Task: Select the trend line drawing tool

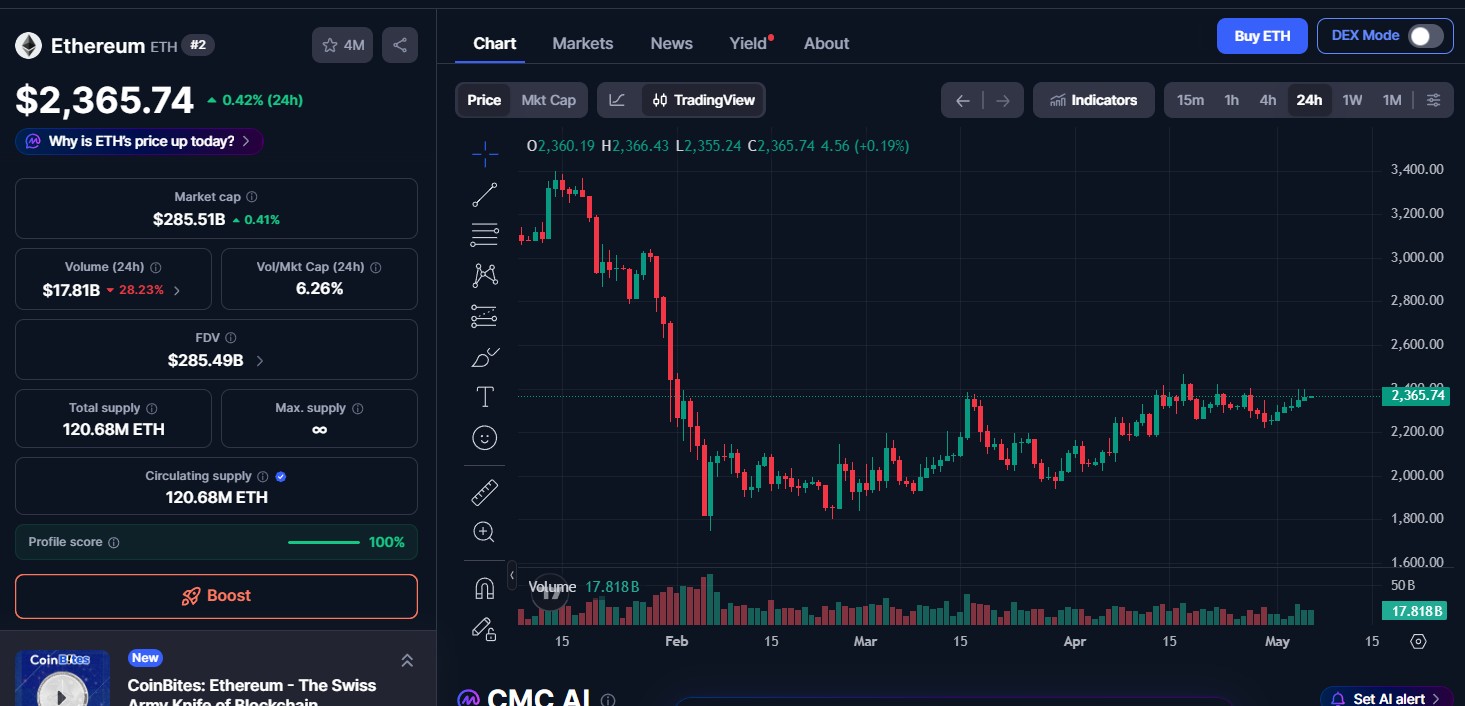Action: pos(485,195)
